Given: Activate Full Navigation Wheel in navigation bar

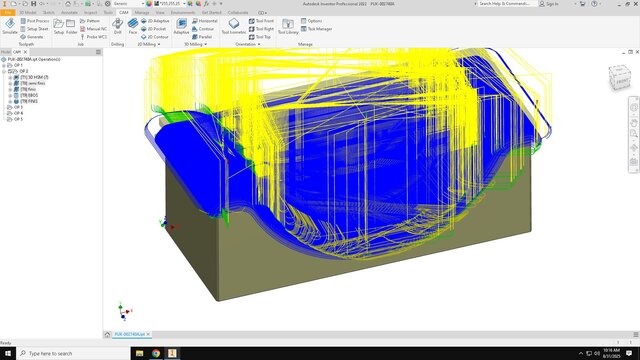Looking at the screenshot, I should point(633,108).
